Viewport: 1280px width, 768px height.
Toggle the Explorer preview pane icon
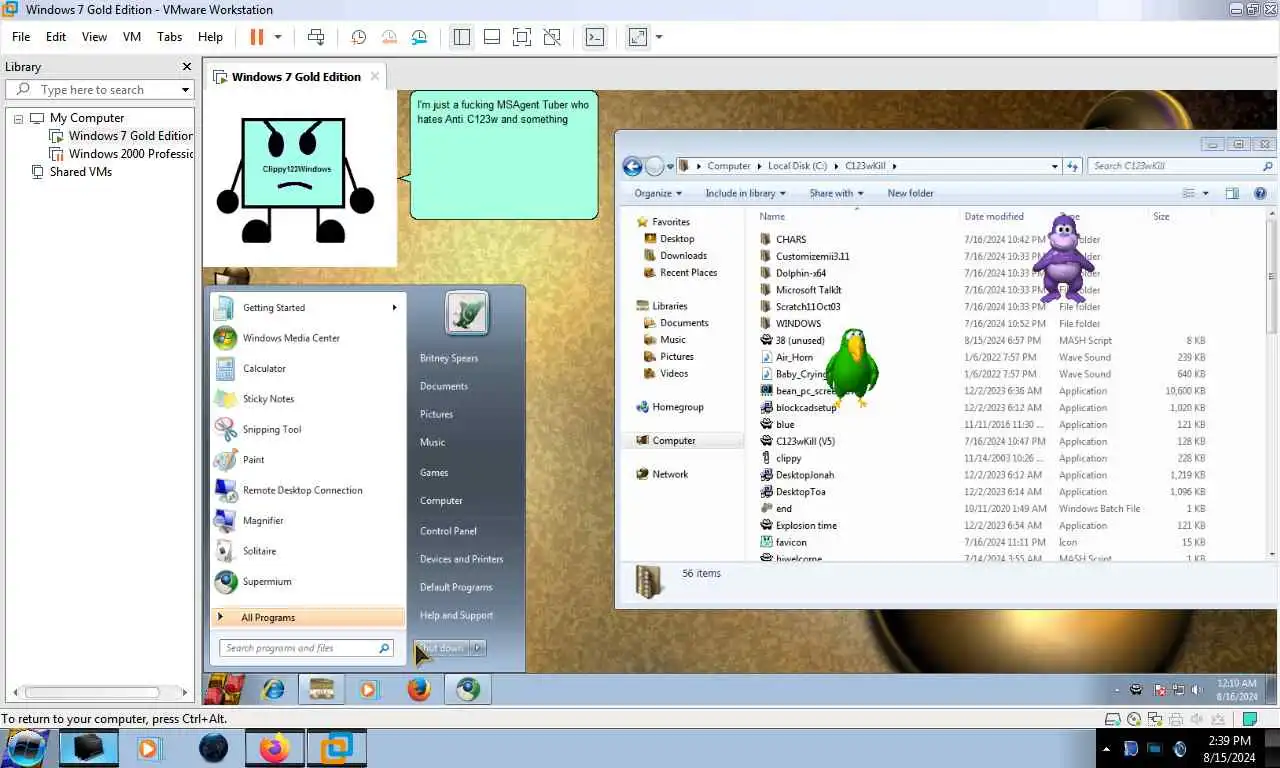(1232, 193)
